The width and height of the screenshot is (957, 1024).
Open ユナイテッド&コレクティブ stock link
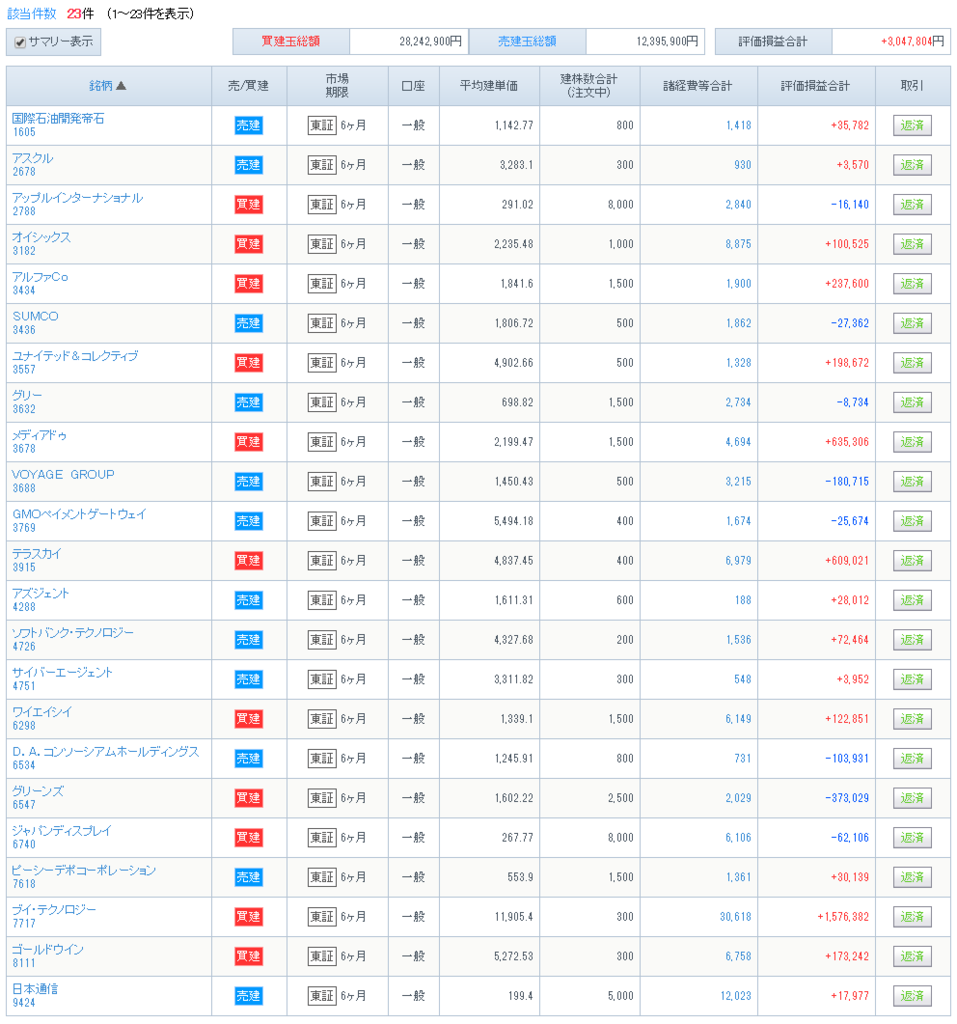(75, 355)
